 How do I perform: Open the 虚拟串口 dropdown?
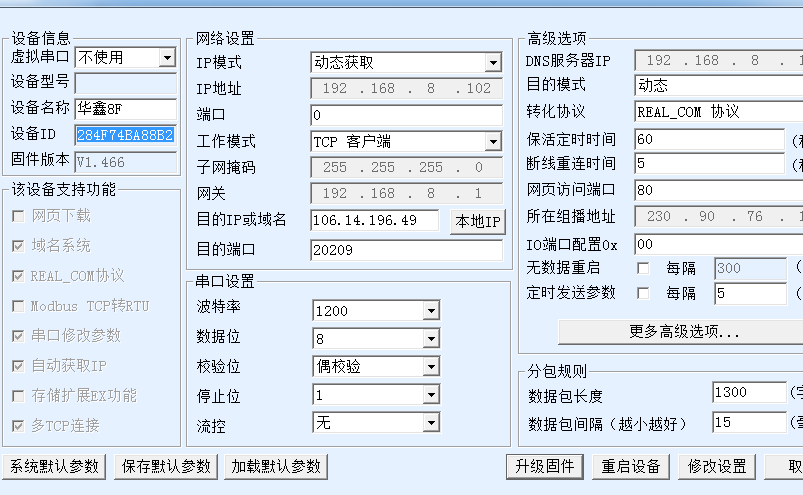(x=167, y=58)
